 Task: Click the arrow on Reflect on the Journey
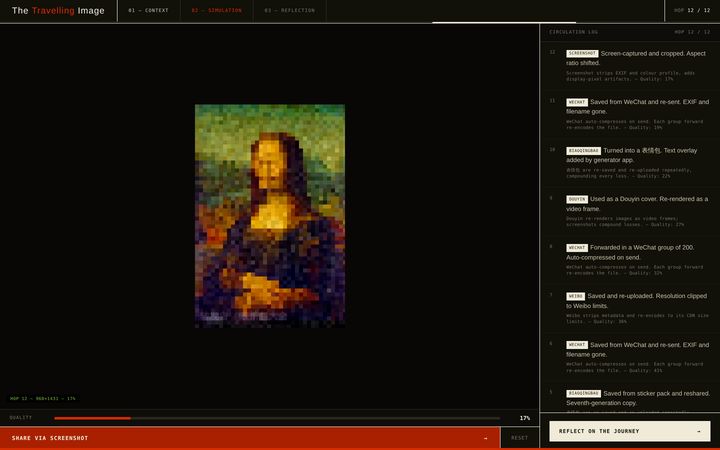click(x=699, y=431)
